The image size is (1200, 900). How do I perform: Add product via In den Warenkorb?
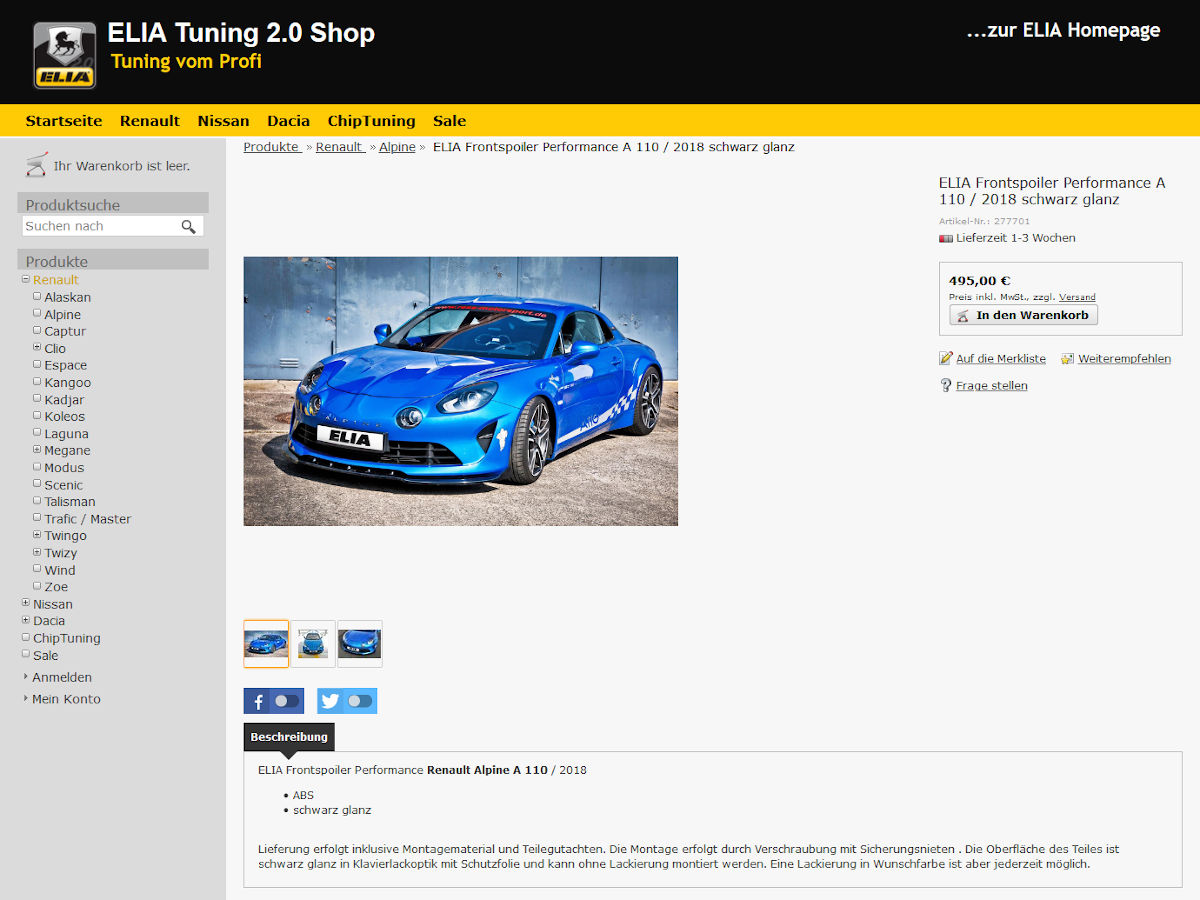(x=1024, y=315)
